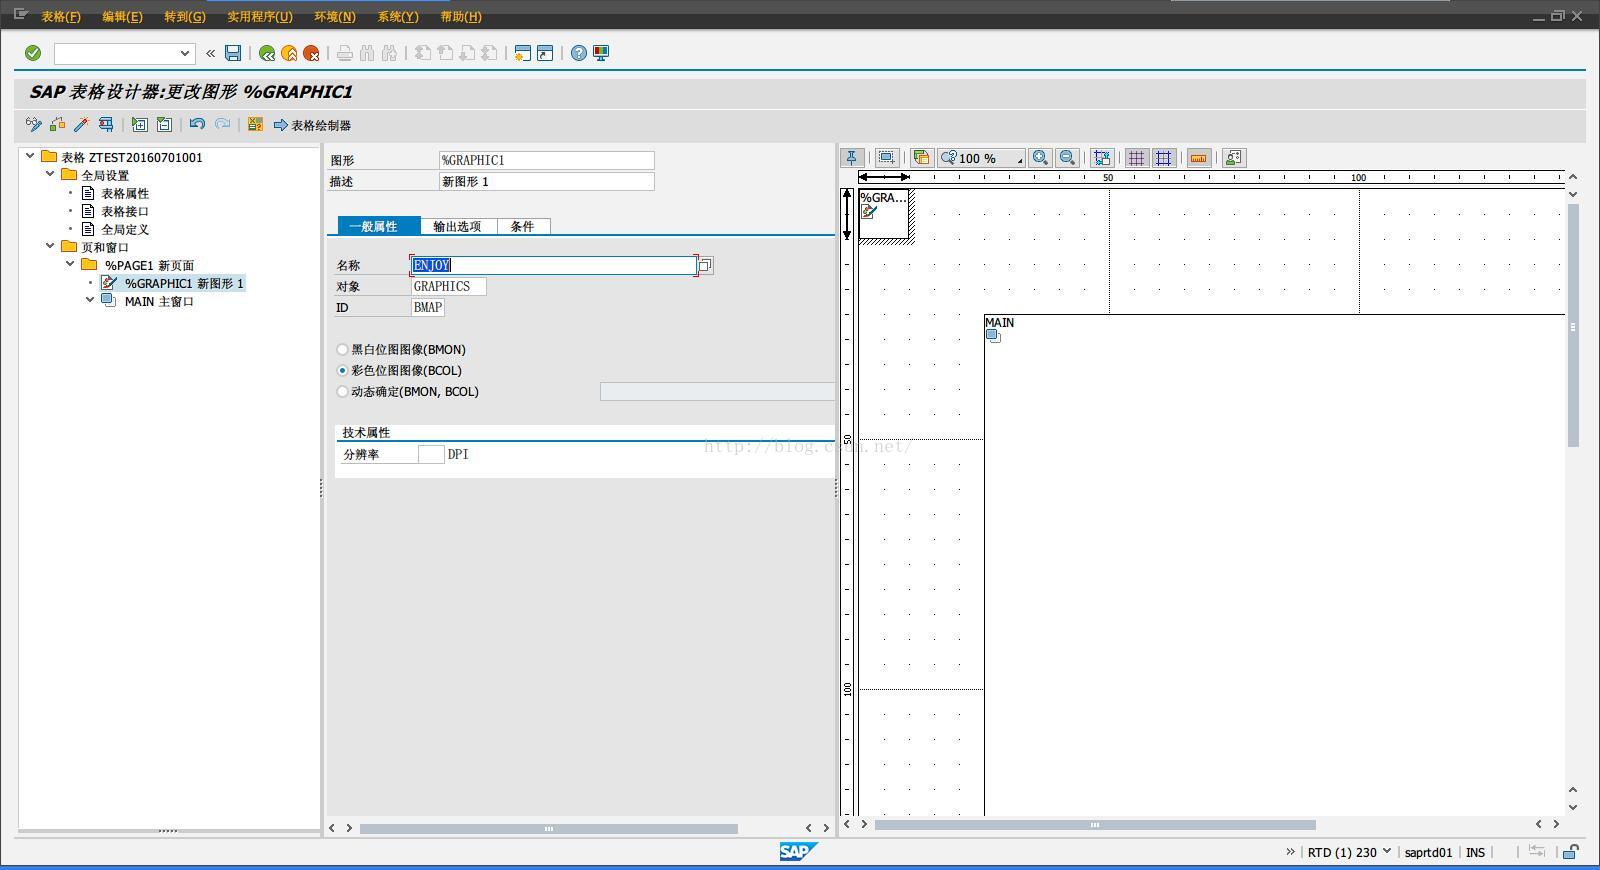Save the form with the floppy disk icon
The height and width of the screenshot is (870, 1600).
pyautogui.click(x=233, y=53)
